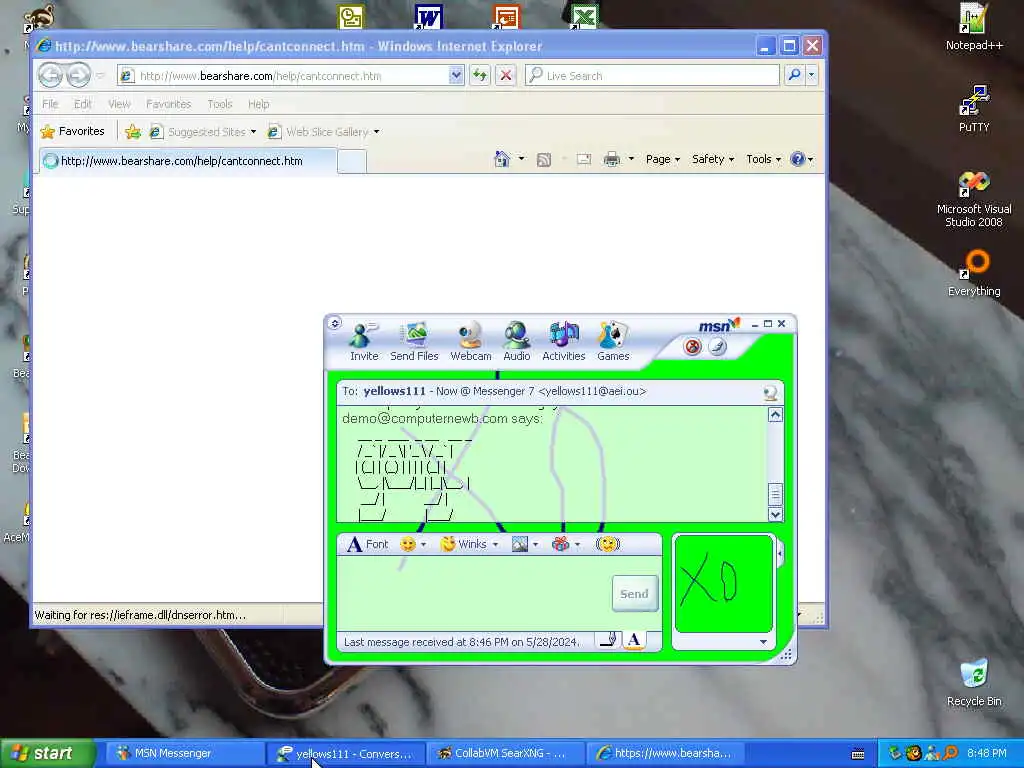Click the Forward button in Internet Explorer
The height and width of the screenshot is (768, 1024).
coord(78,75)
